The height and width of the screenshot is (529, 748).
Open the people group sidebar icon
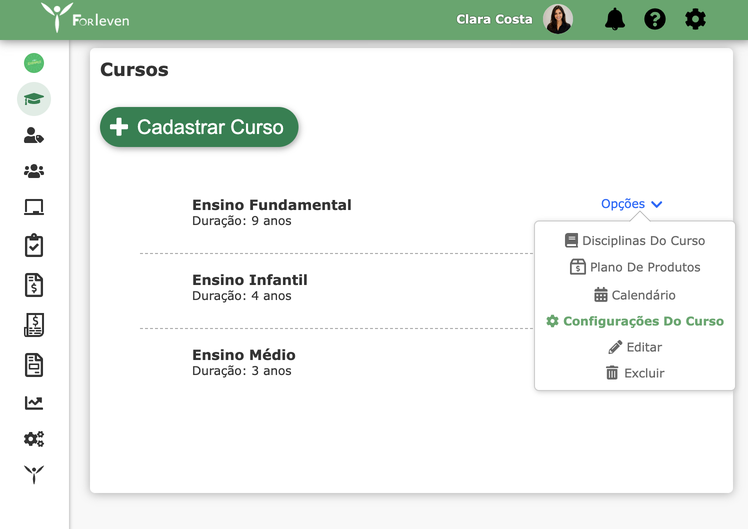(34, 171)
